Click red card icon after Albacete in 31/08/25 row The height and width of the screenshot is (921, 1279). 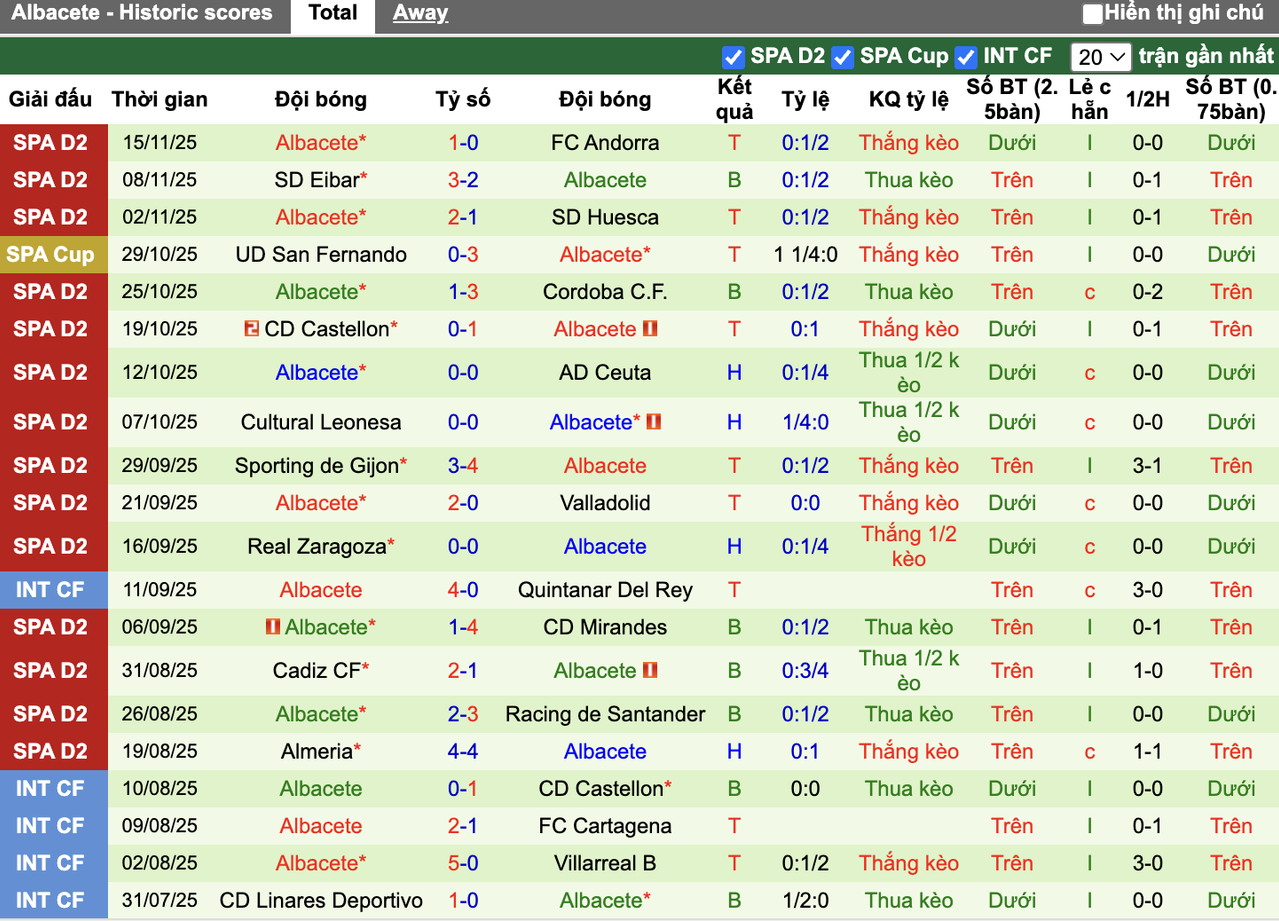click(x=650, y=670)
